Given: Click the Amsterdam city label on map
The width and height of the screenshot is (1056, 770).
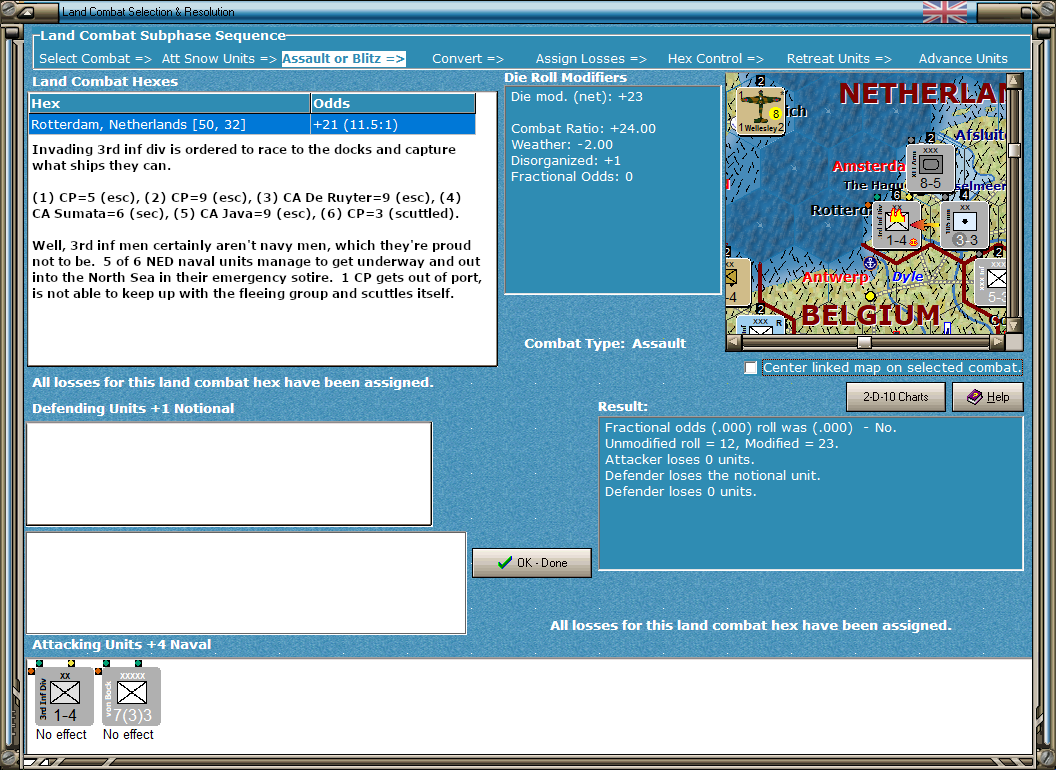Looking at the screenshot, I should [x=869, y=166].
